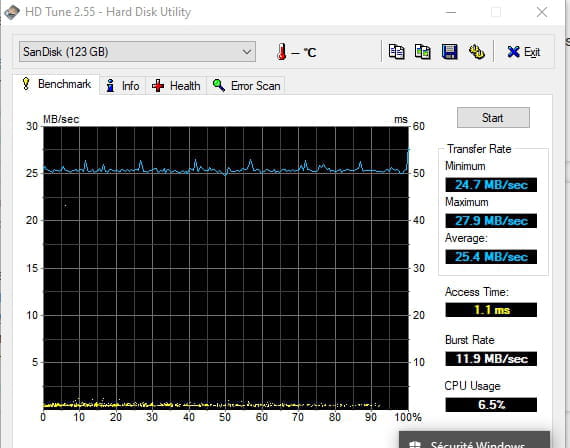
Task: Click the blue X Exit icon
Action: tap(513, 52)
